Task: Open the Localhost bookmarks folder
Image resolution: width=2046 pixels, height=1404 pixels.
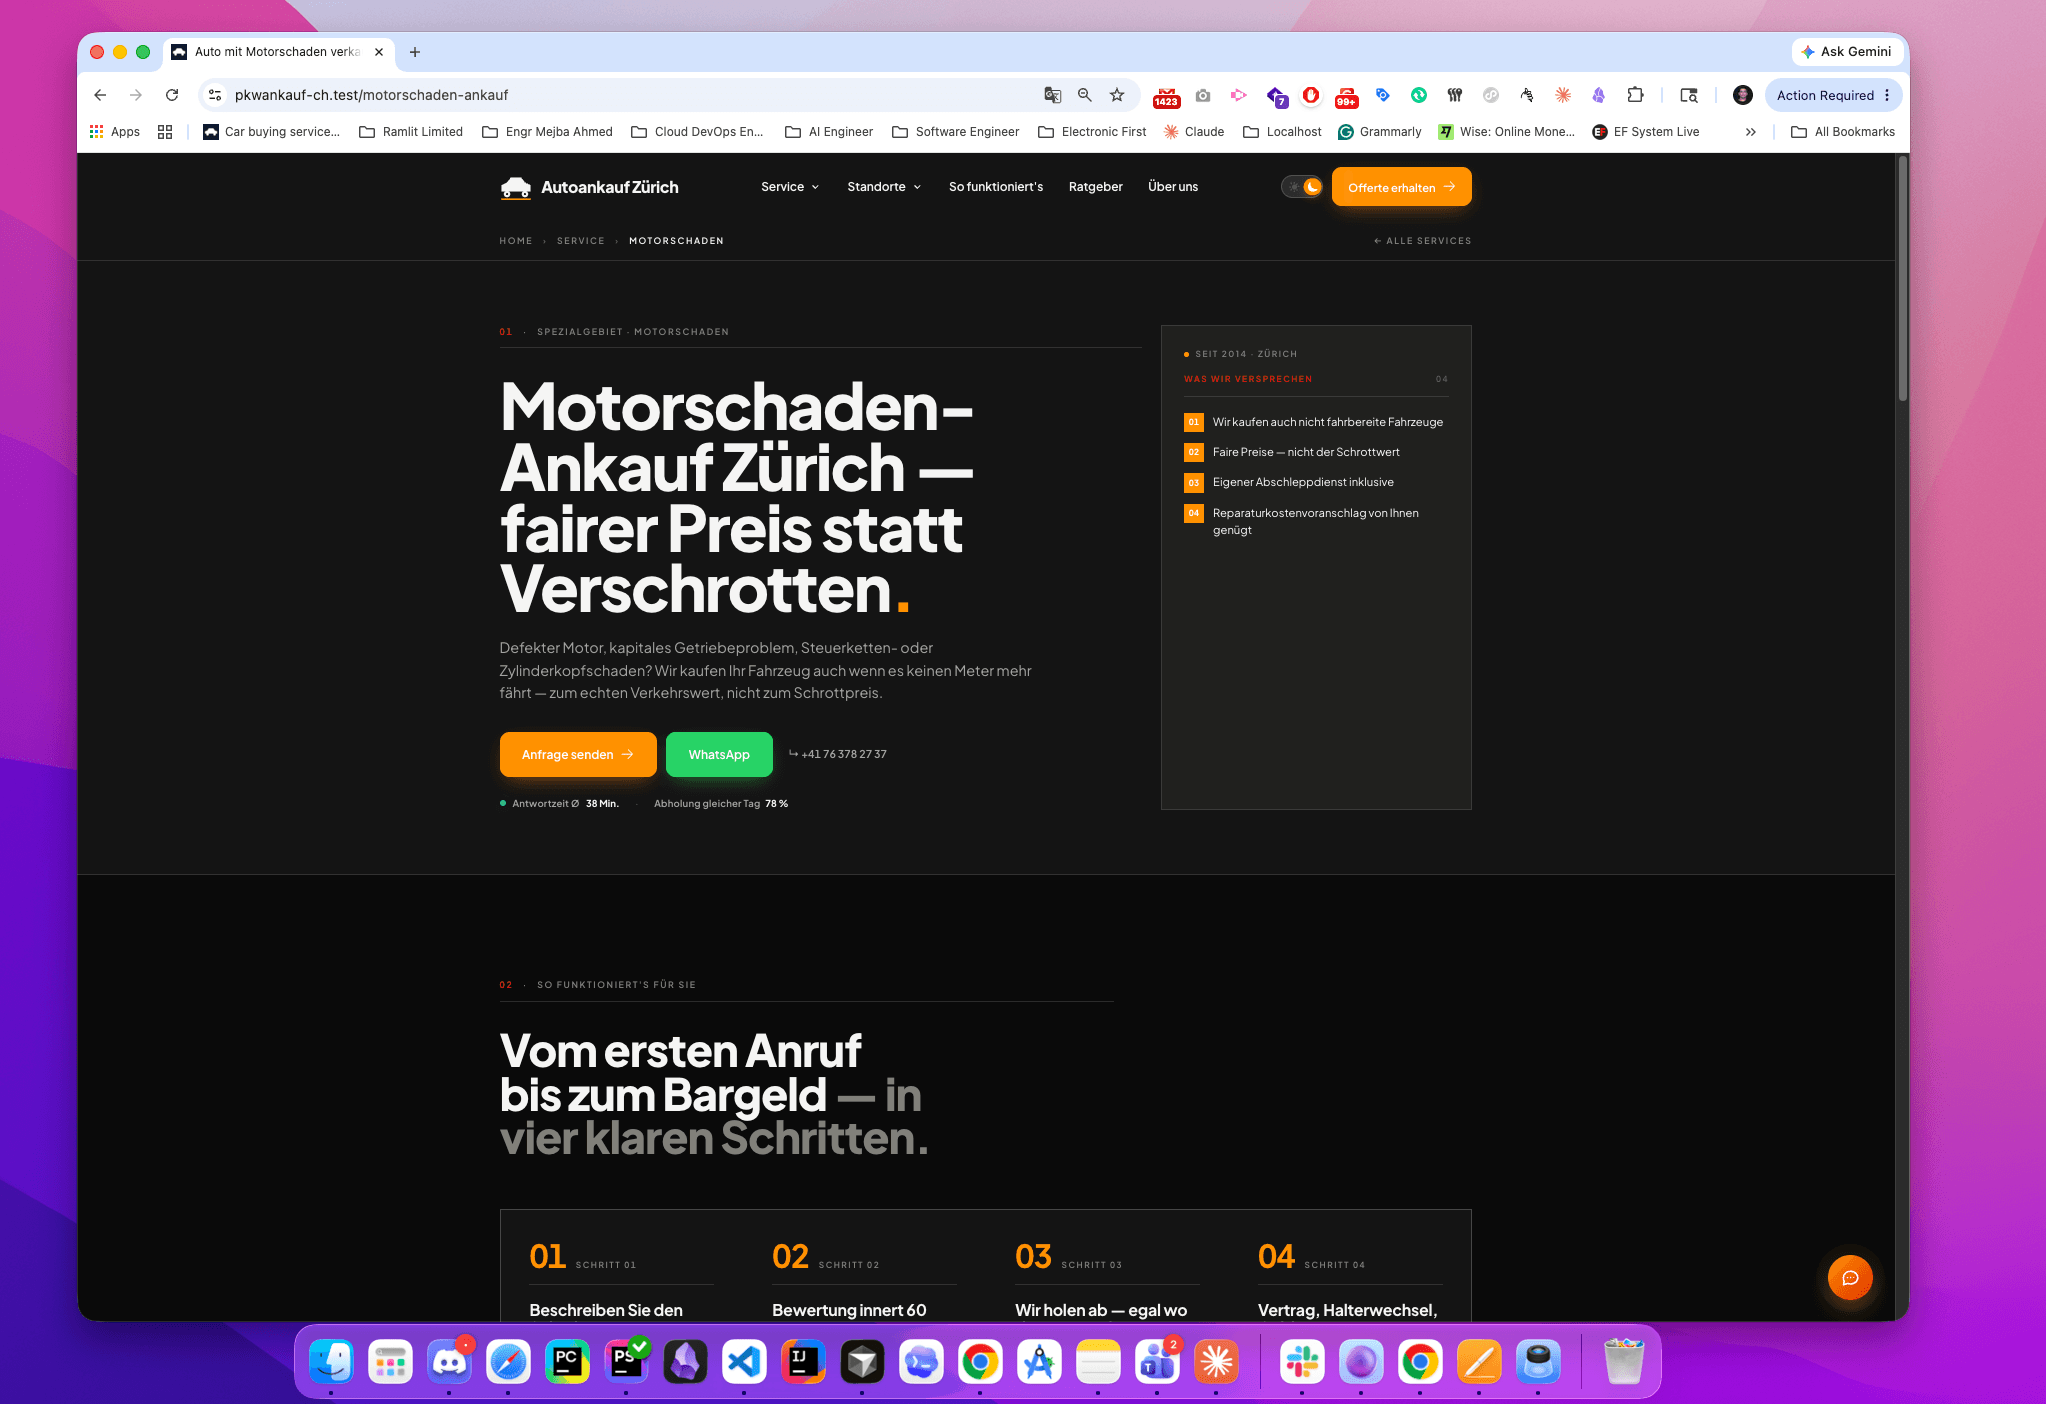Action: click(1282, 132)
